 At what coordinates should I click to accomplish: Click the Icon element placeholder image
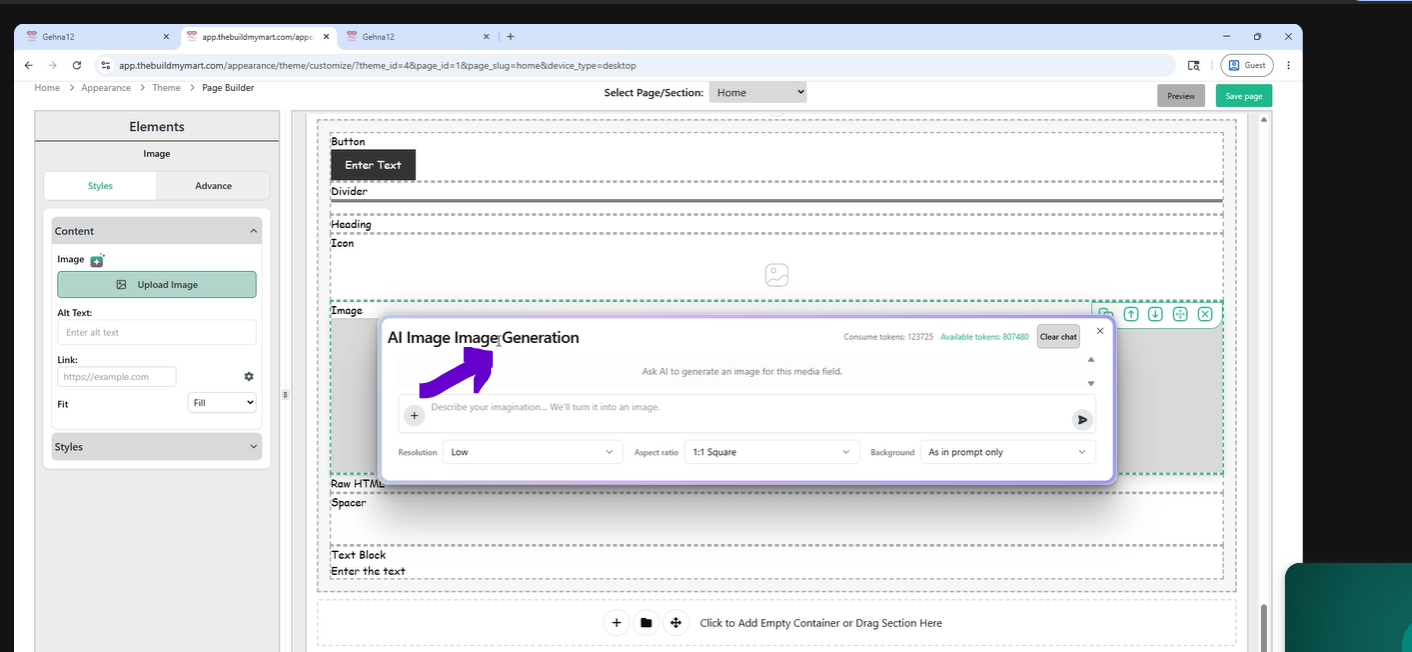tap(777, 275)
